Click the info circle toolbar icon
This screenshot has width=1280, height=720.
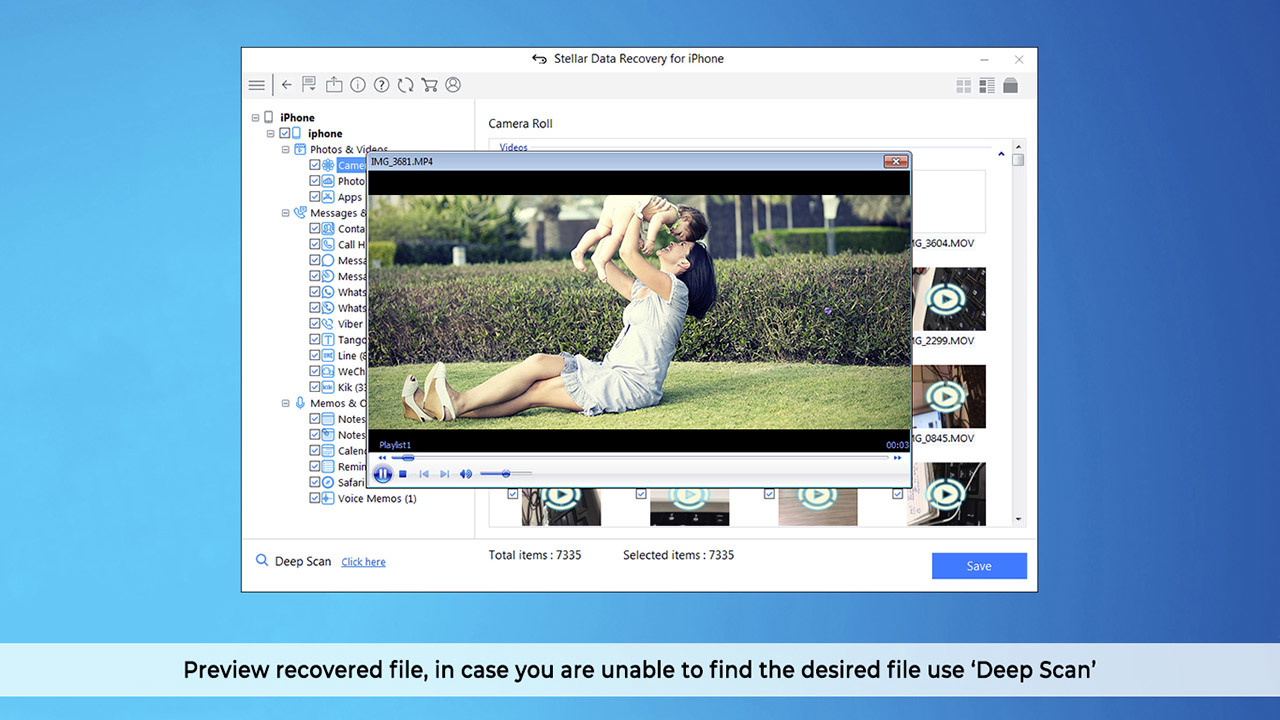click(x=358, y=85)
